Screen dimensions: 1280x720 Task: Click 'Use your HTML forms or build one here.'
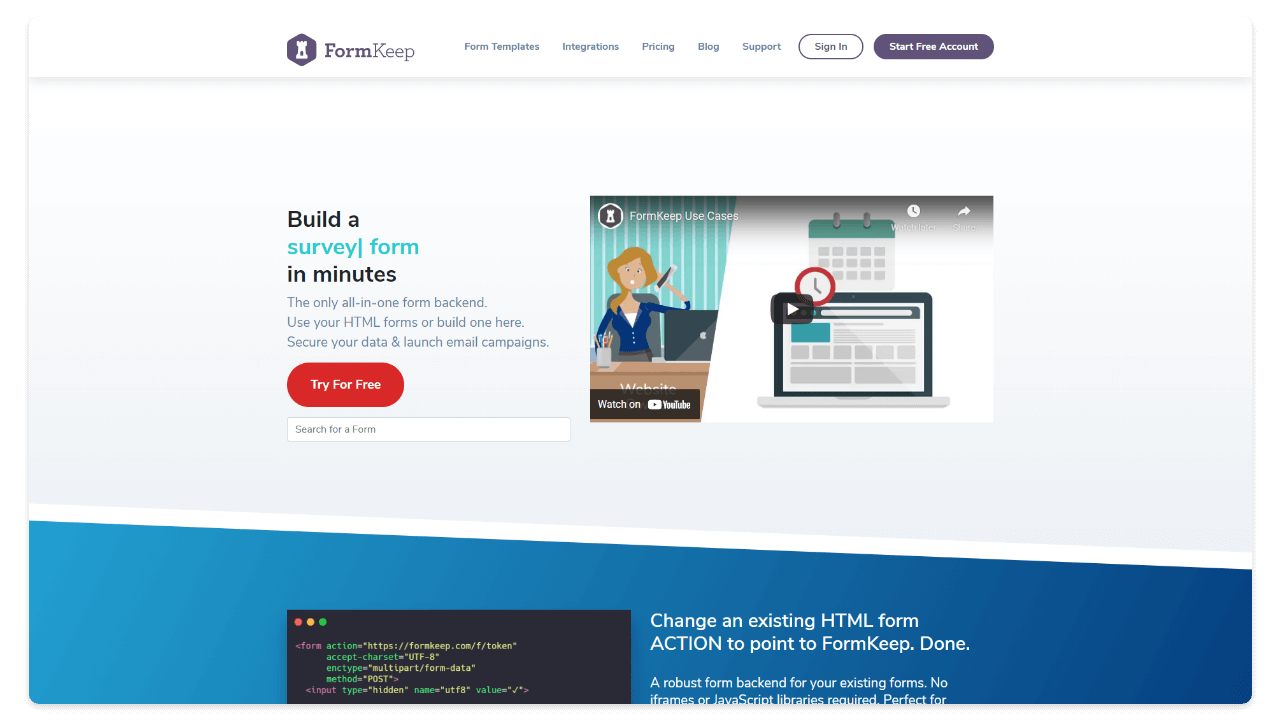pyautogui.click(x=406, y=322)
